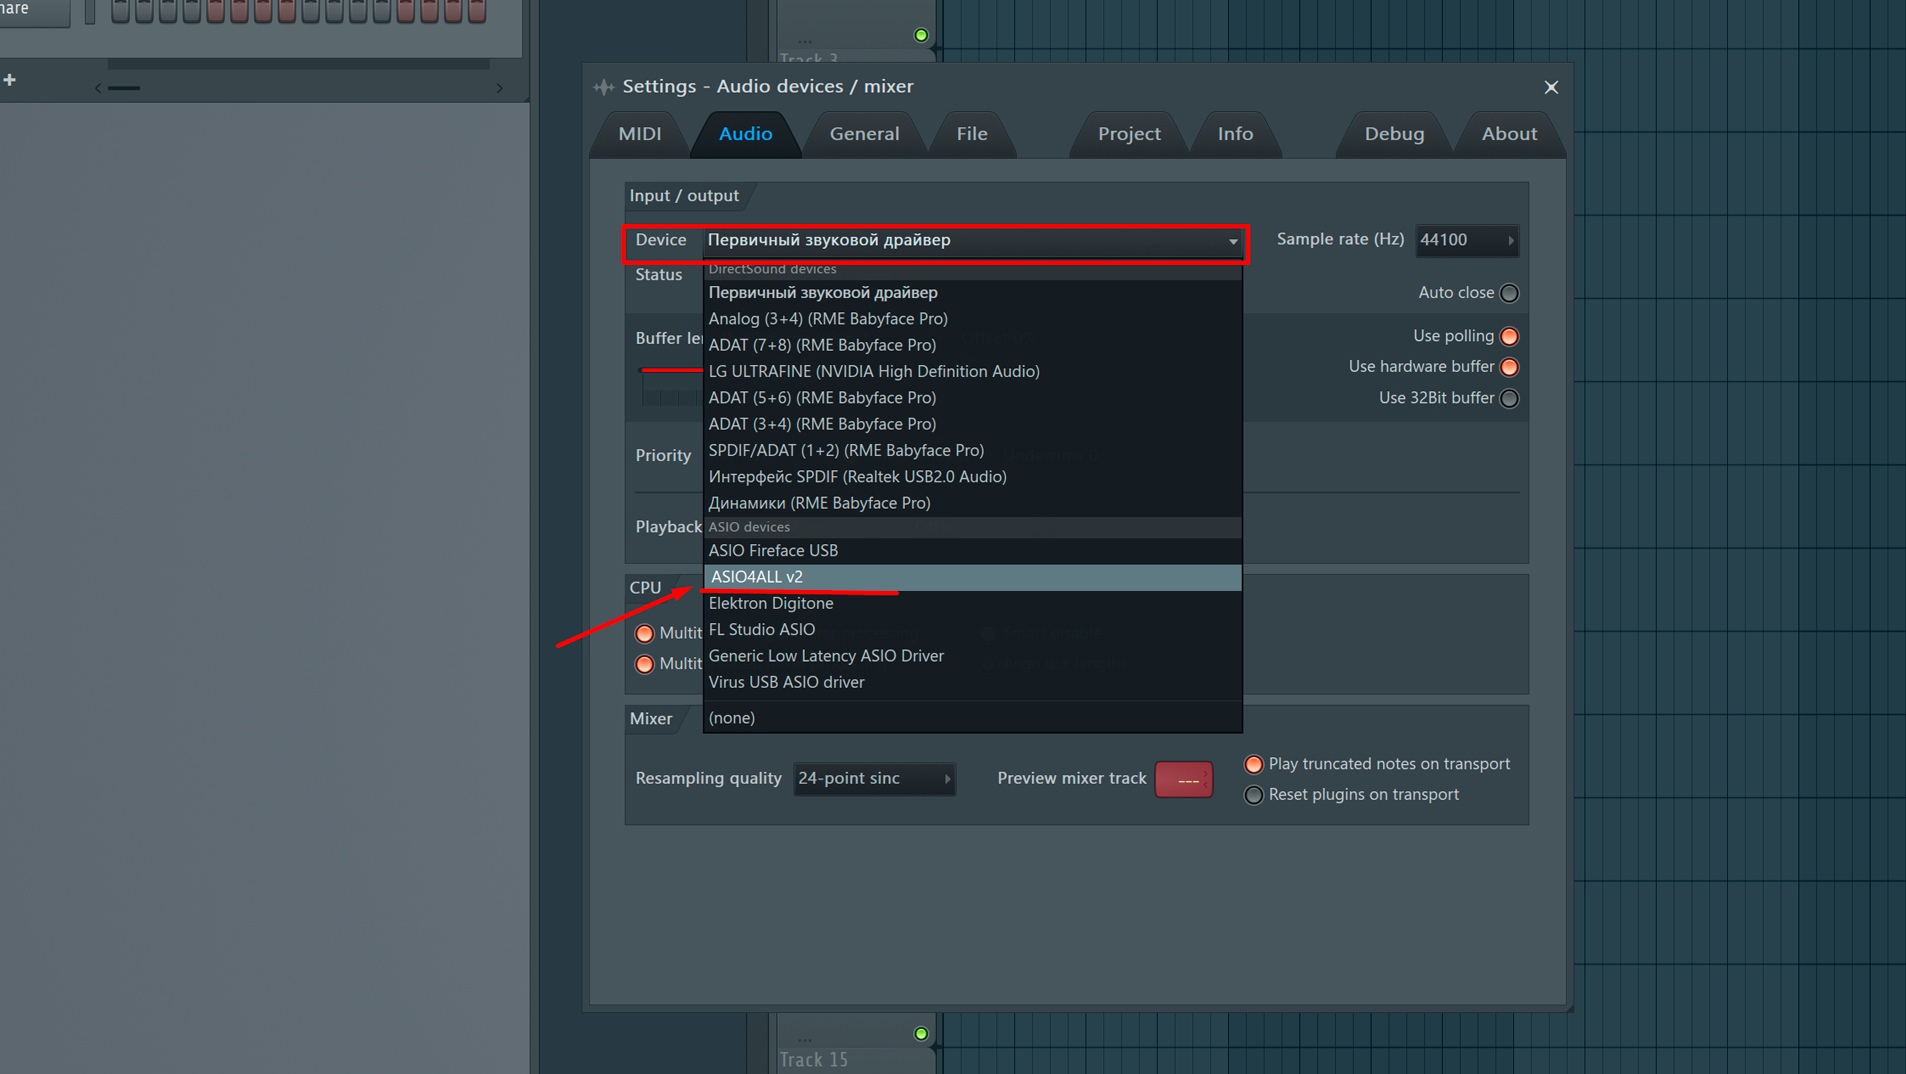Image resolution: width=1906 pixels, height=1074 pixels.
Task: Switch to the File settings tab
Action: [971, 133]
